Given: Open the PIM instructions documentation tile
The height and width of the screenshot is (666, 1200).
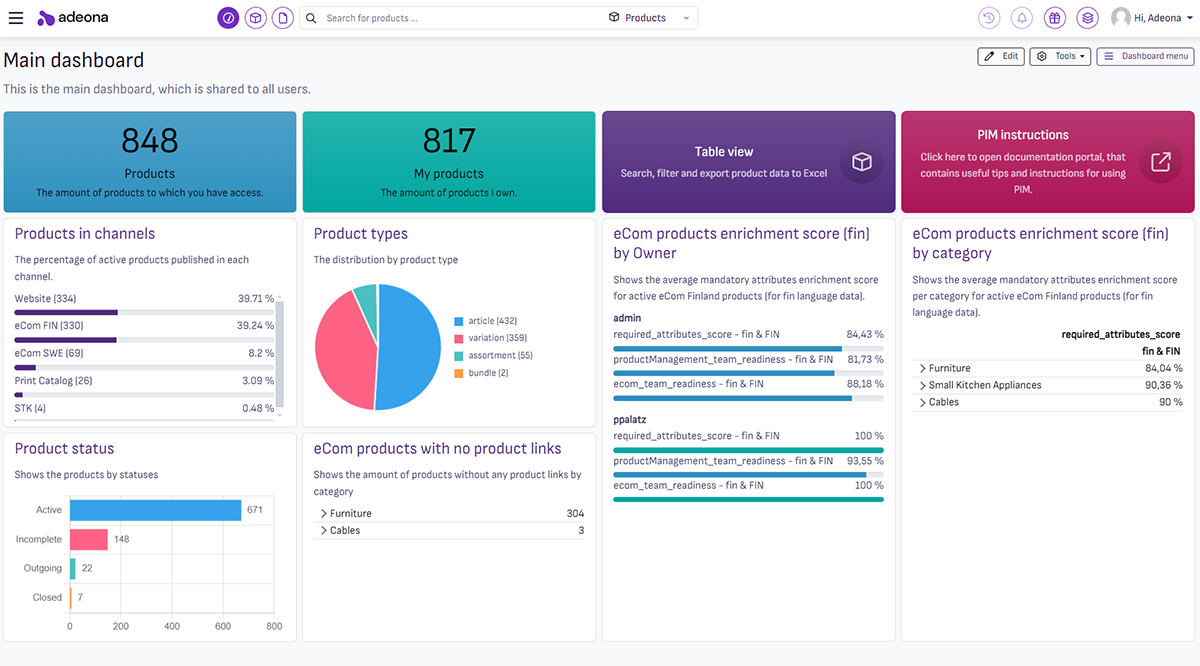Looking at the screenshot, I should tap(1047, 162).
